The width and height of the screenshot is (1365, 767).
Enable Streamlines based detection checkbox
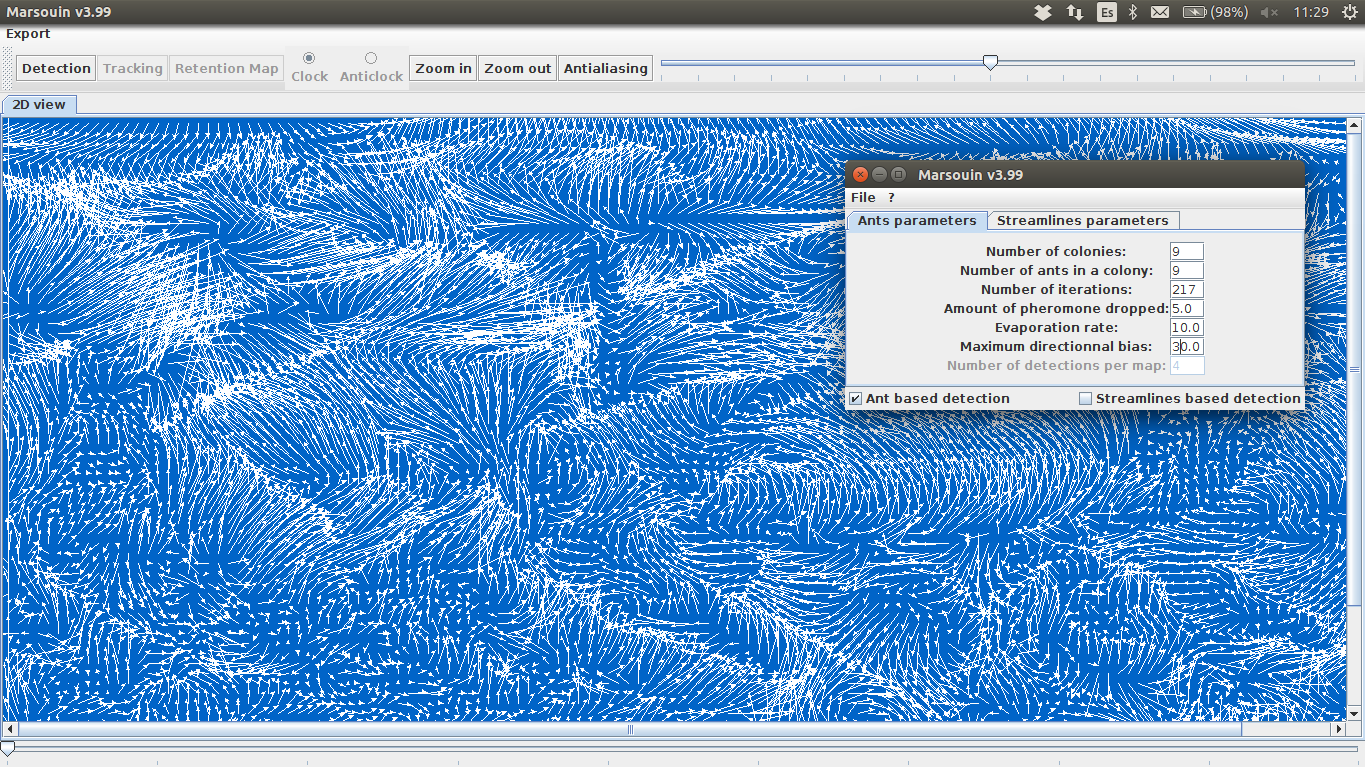[1086, 399]
